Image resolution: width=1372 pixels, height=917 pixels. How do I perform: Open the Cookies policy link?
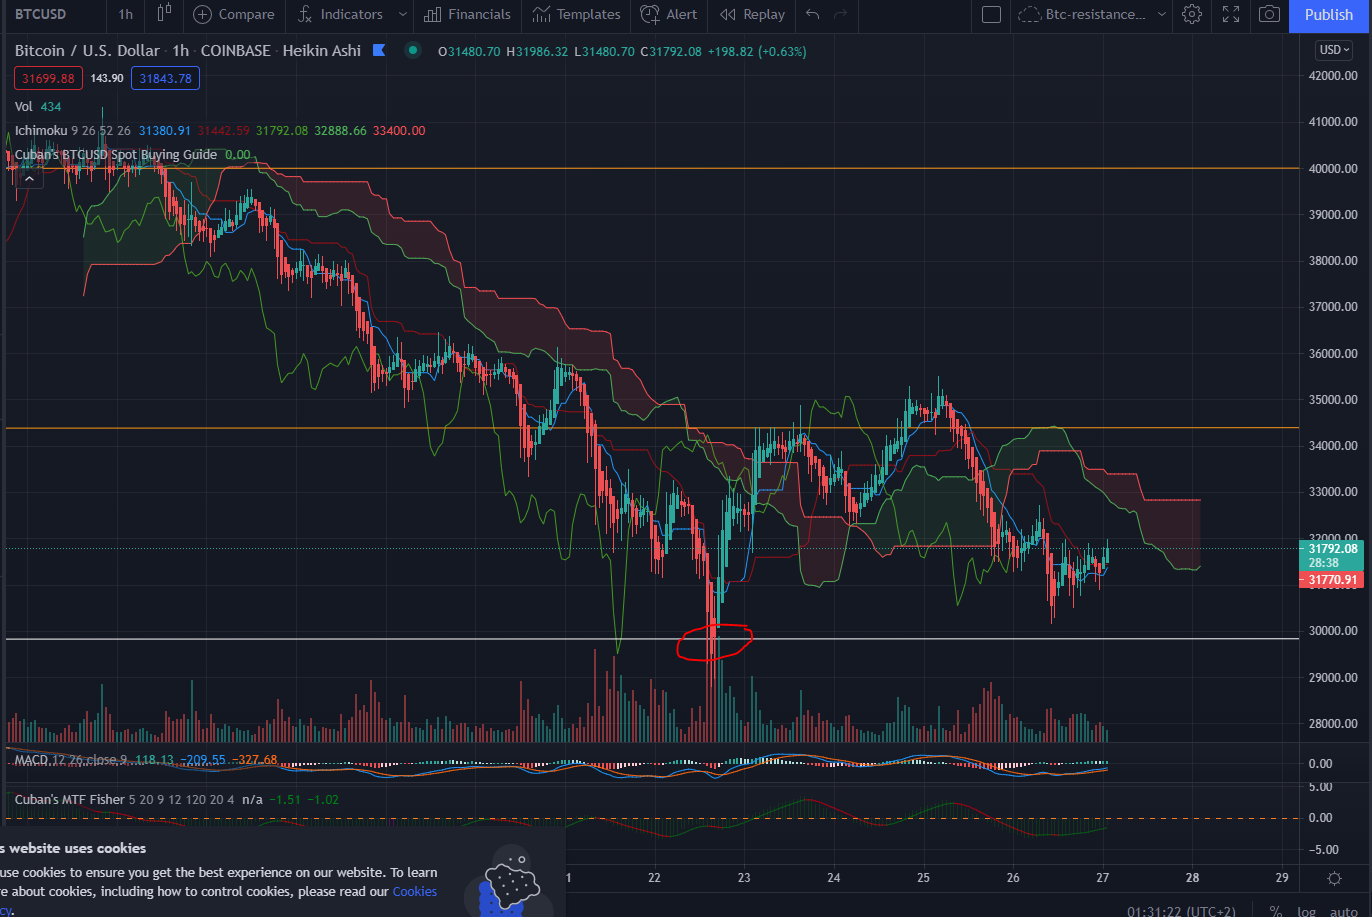[415, 891]
